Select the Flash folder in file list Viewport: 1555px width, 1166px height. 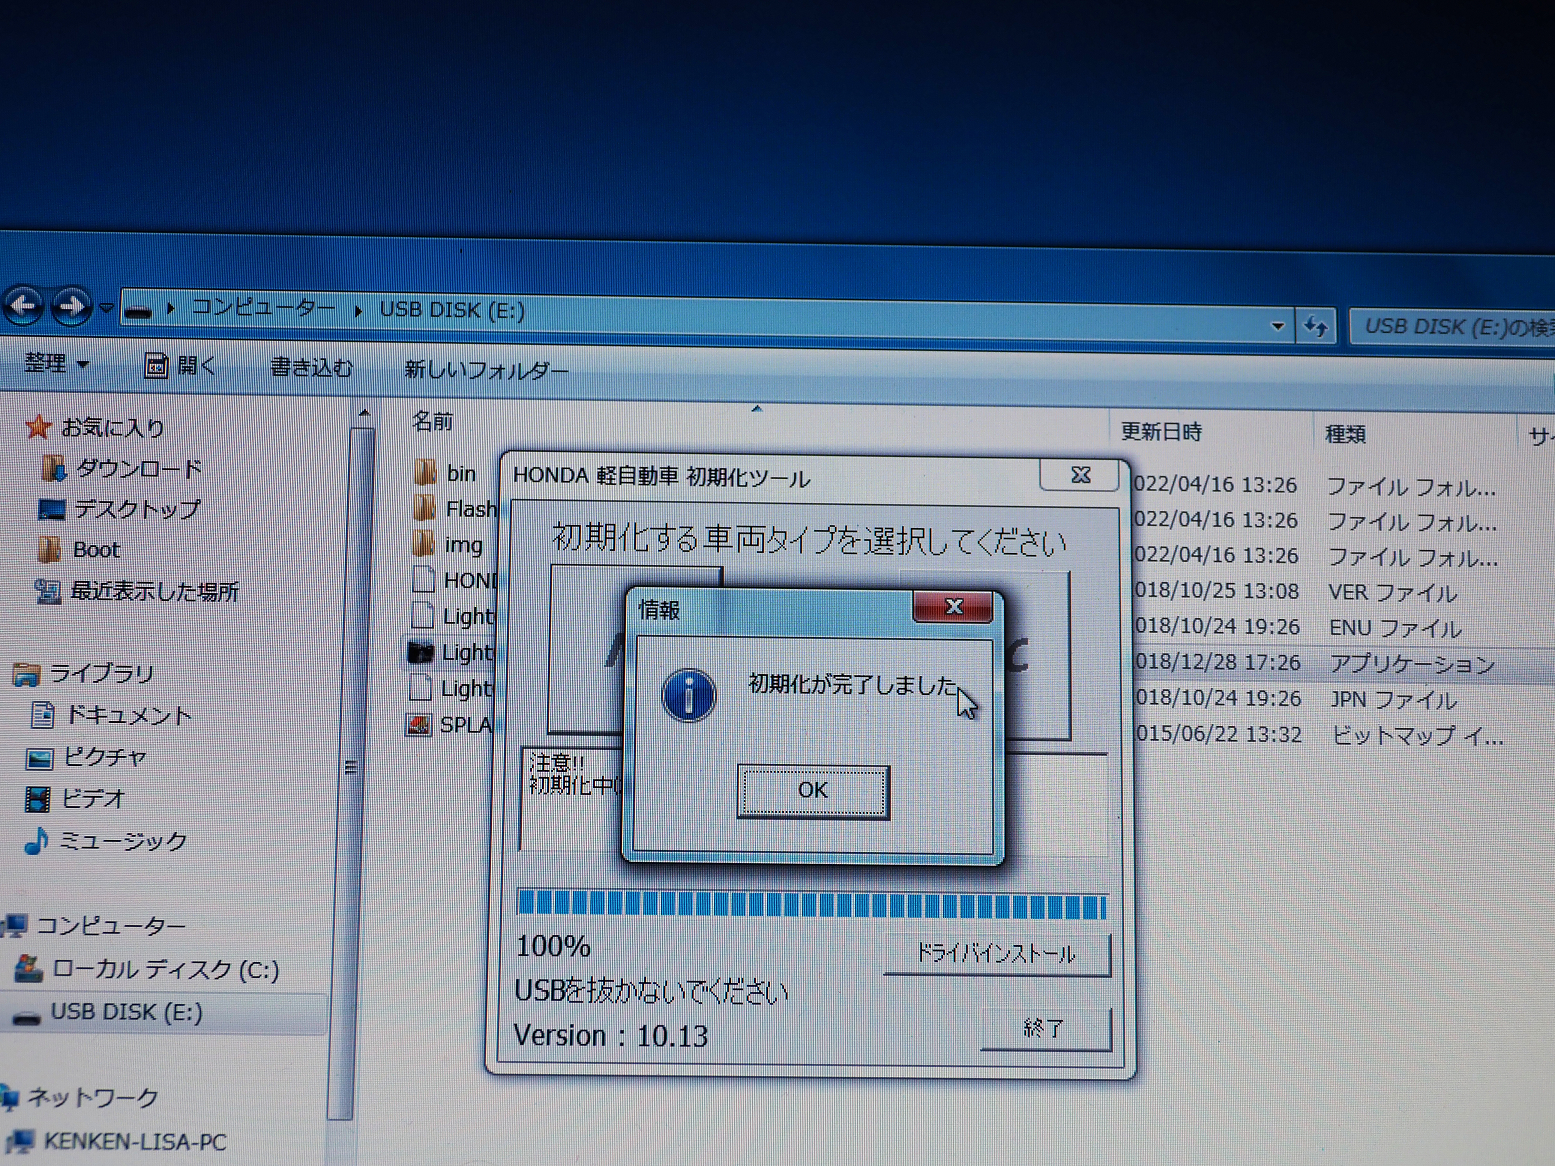[470, 509]
